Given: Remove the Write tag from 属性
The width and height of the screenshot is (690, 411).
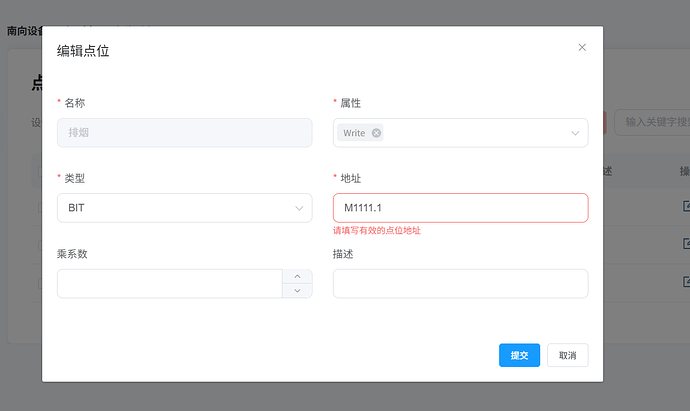Looking at the screenshot, I should (x=376, y=133).
